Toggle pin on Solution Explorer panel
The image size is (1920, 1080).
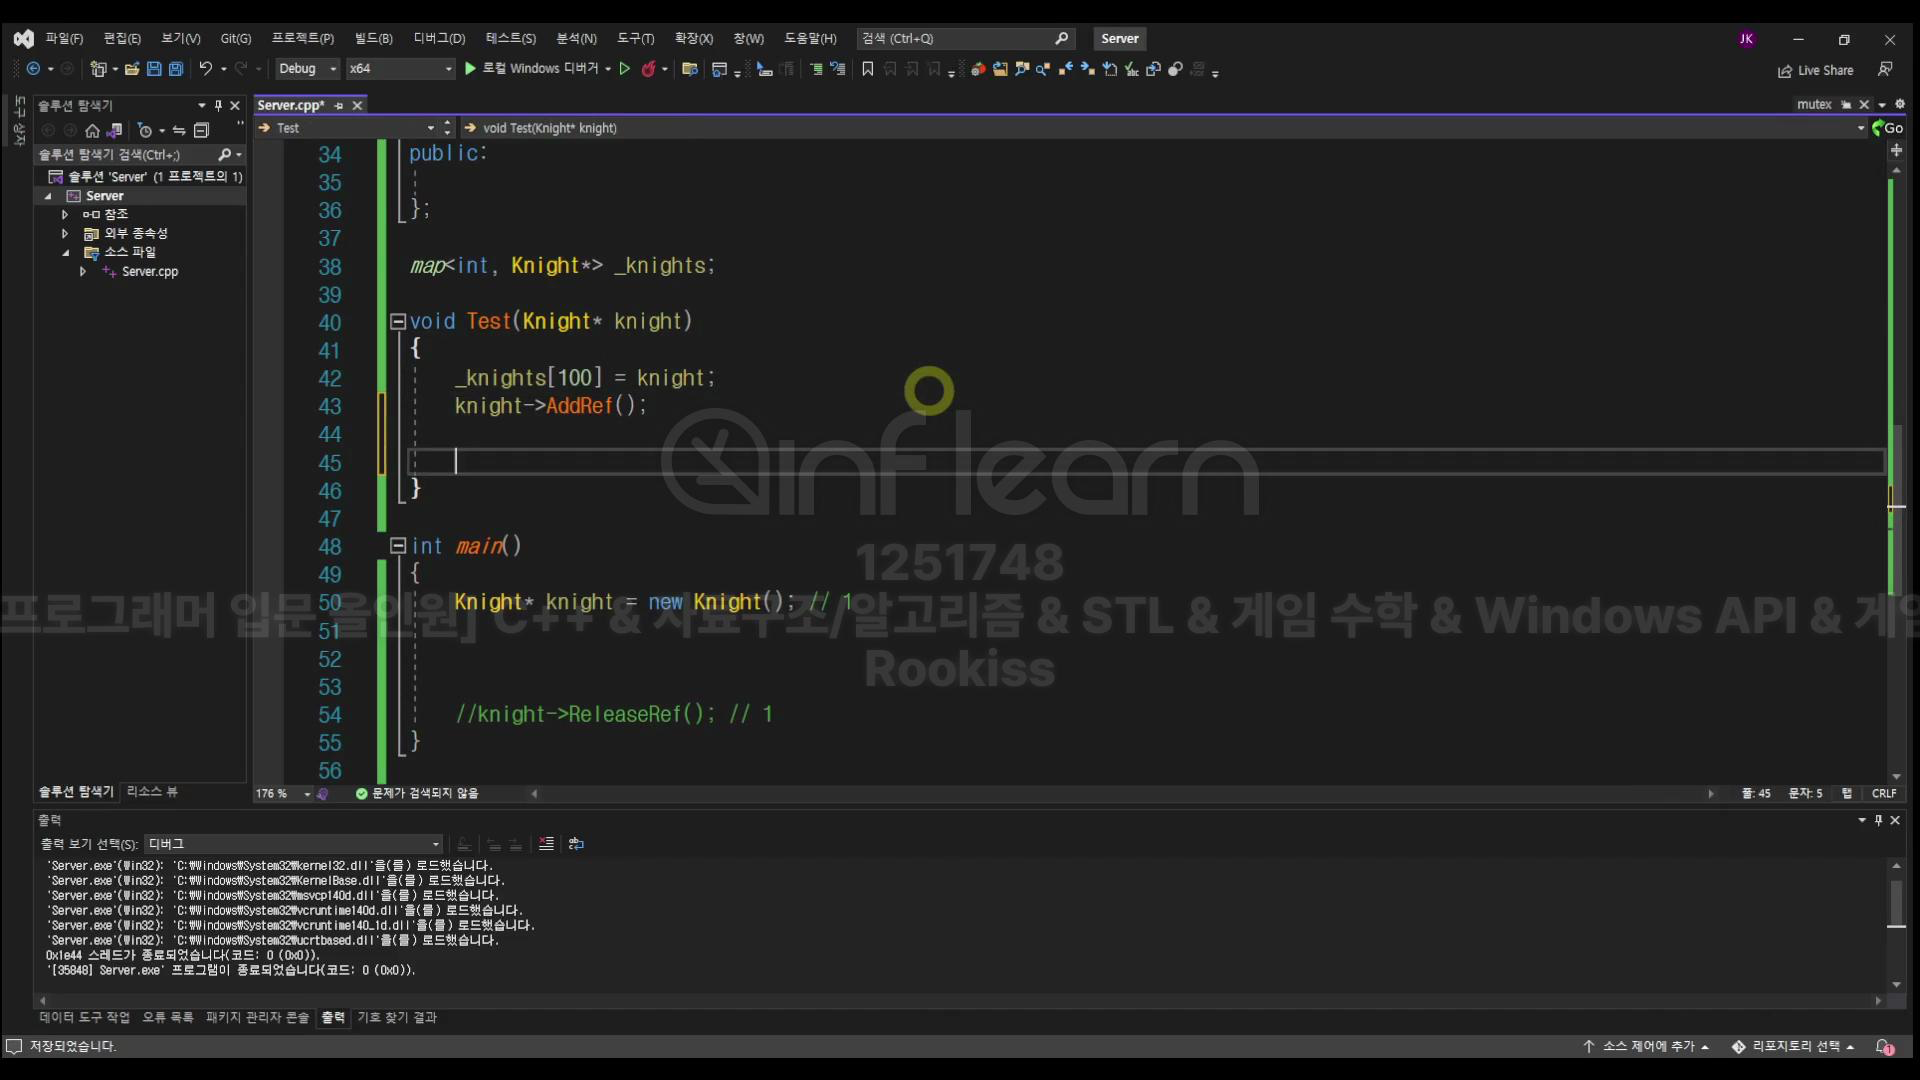[218, 105]
